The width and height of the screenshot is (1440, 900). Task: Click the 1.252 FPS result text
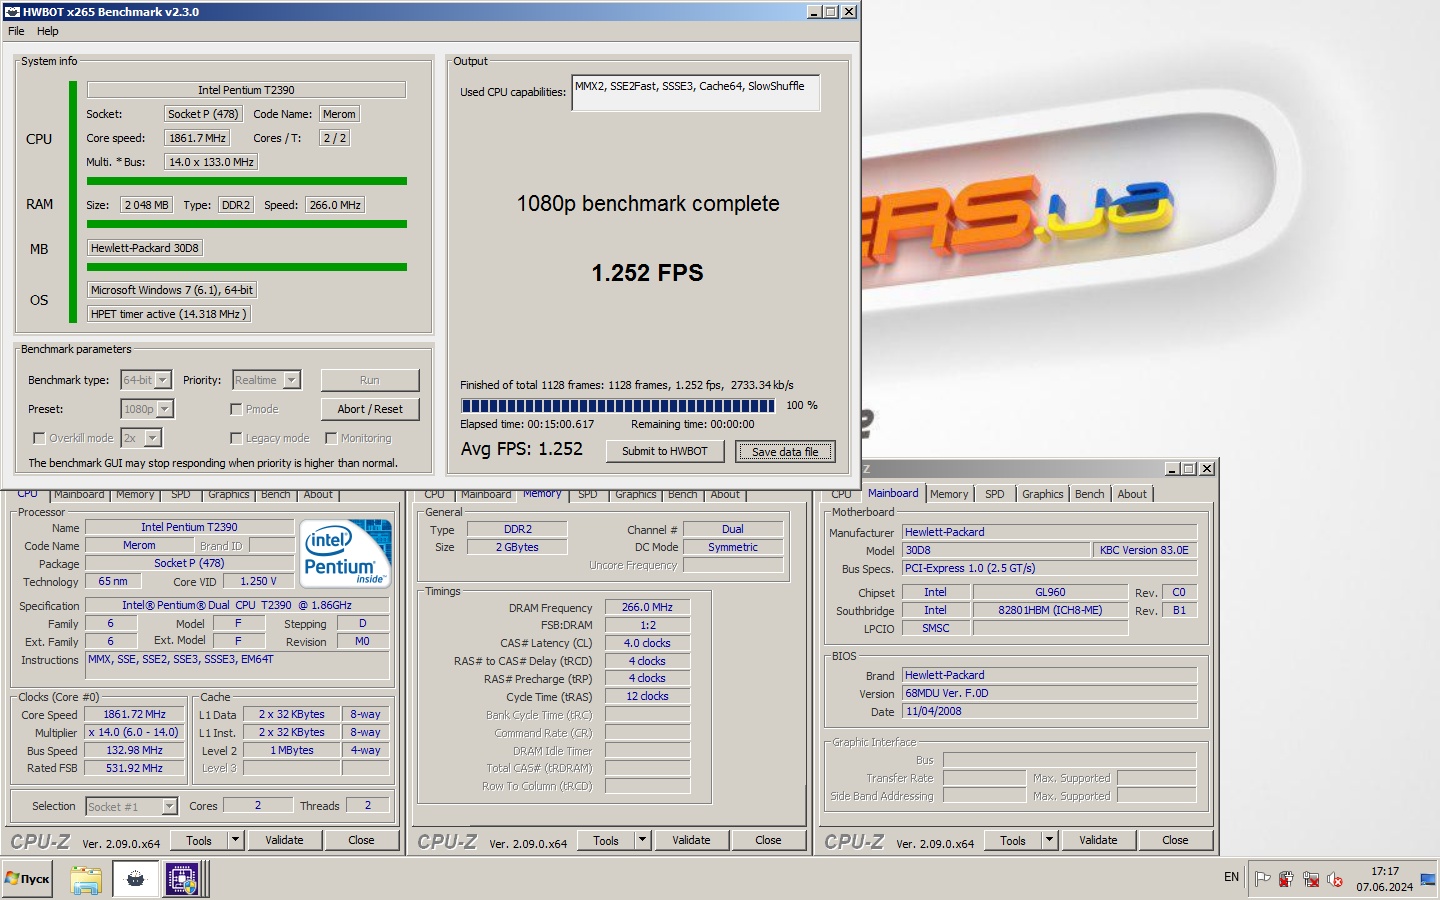(647, 273)
